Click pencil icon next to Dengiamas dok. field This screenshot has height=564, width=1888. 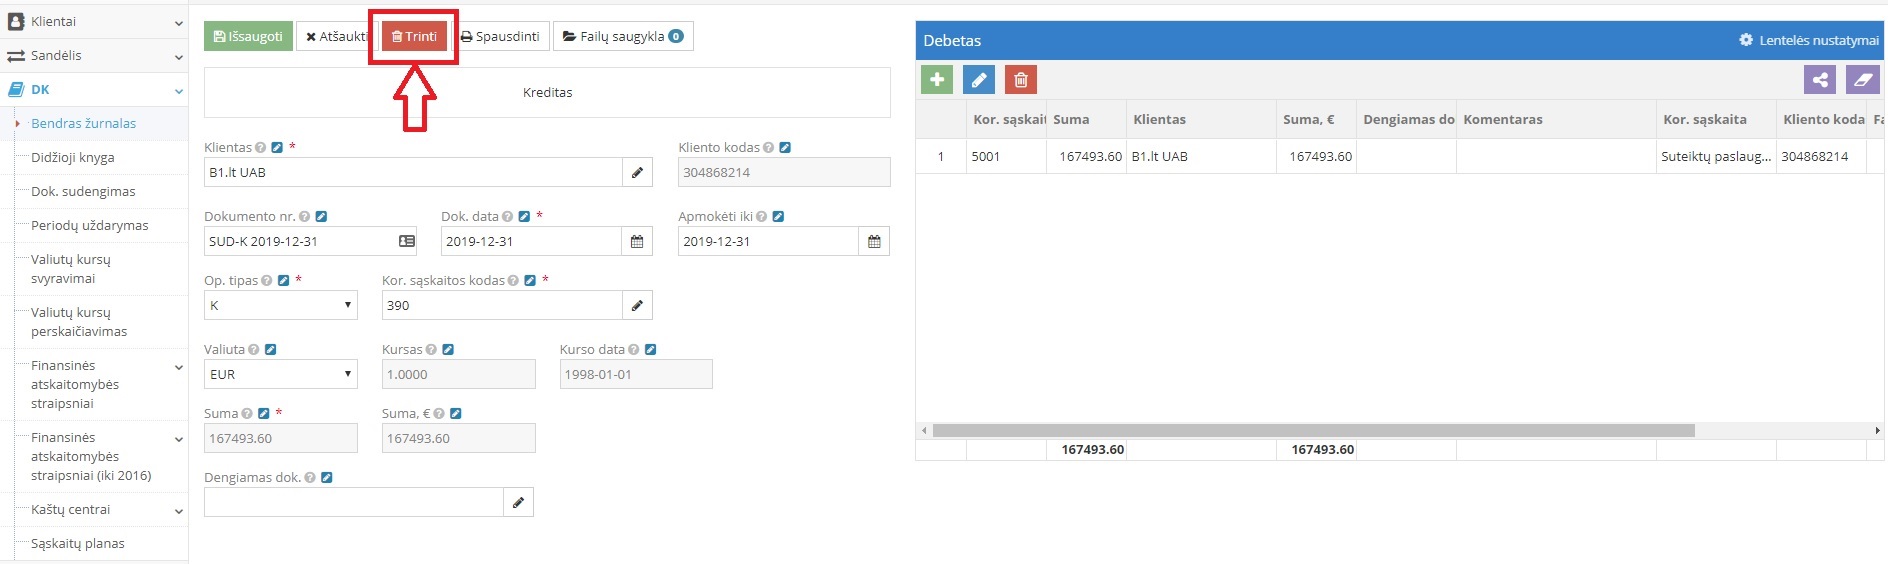(x=518, y=502)
